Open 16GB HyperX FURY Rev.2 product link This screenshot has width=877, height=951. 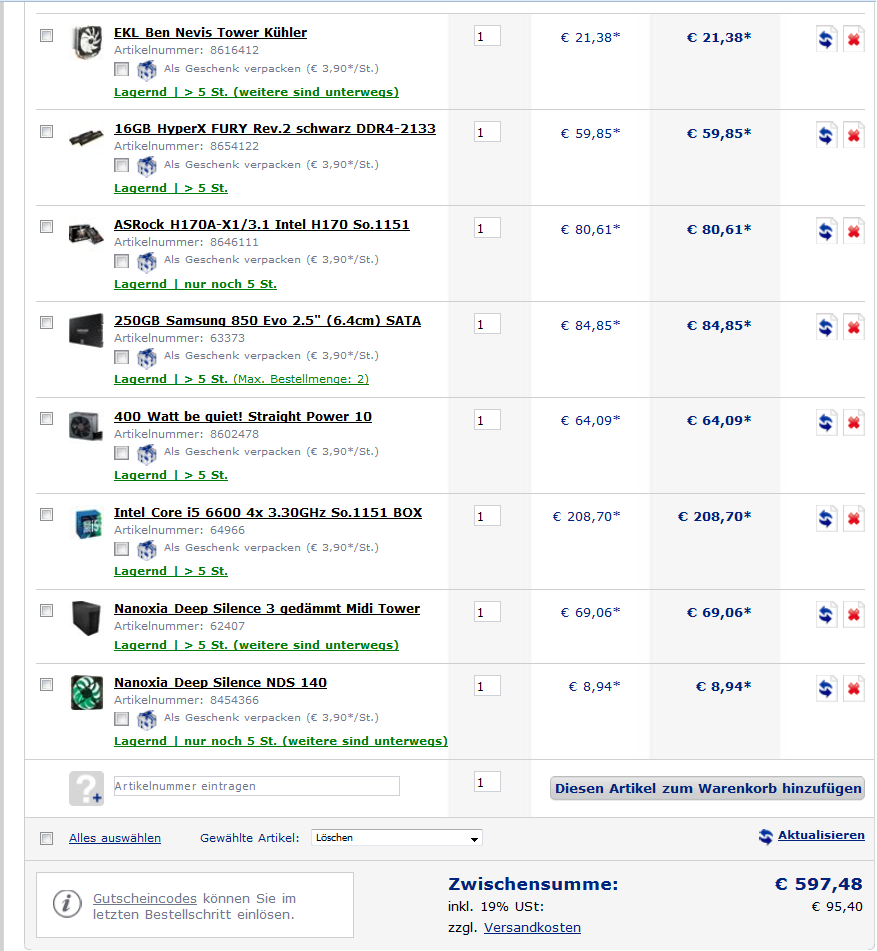click(275, 129)
